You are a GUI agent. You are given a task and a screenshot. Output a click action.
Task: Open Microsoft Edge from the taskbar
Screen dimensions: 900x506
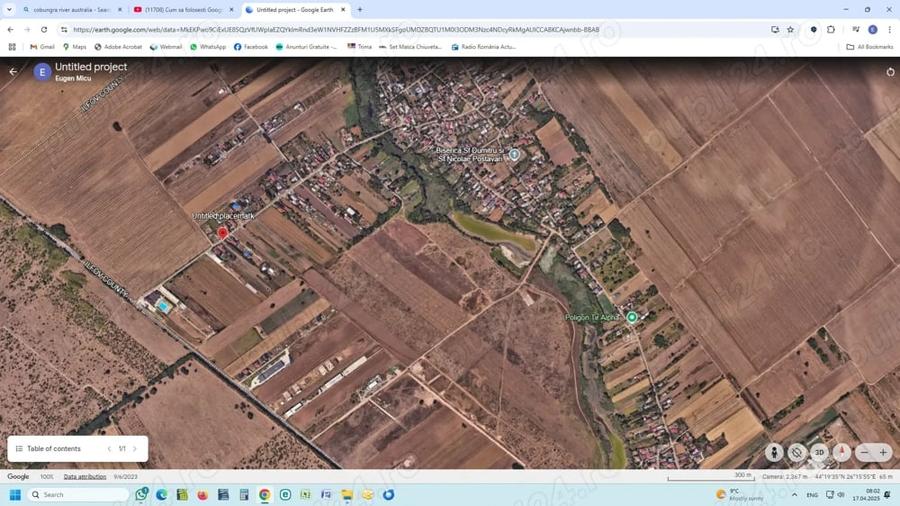click(x=161, y=495)
